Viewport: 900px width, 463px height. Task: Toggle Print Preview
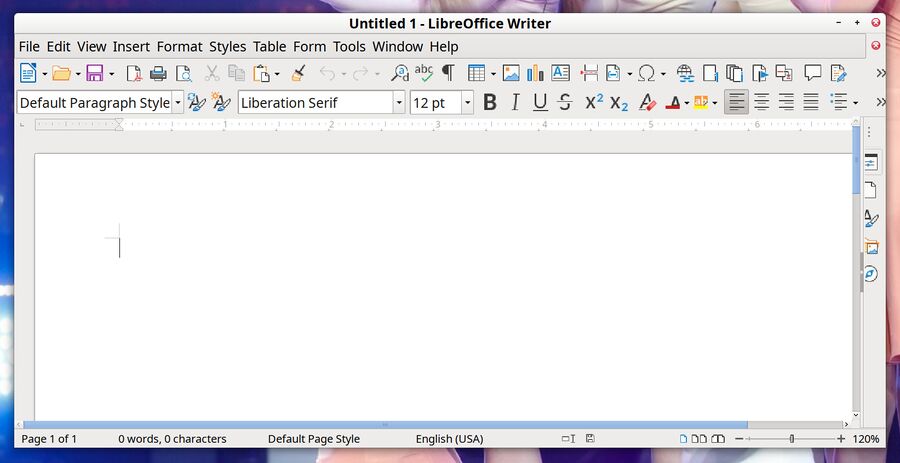[x=184, y=73]
